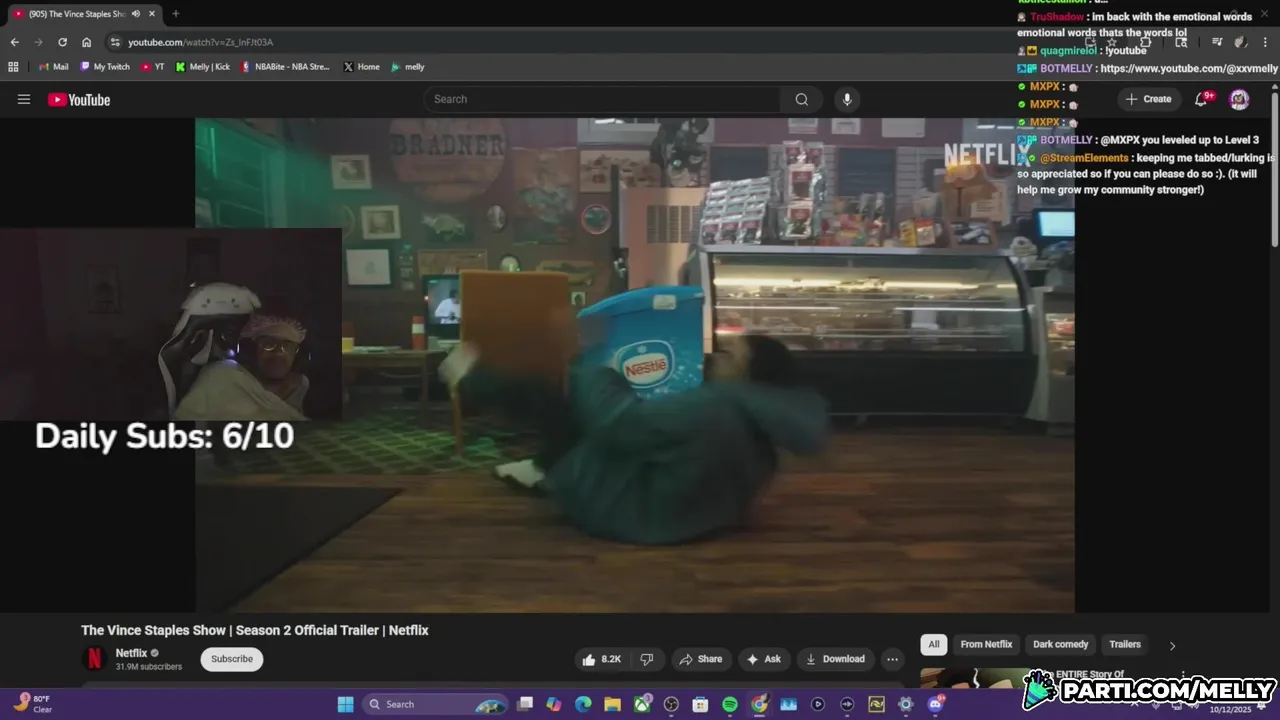Open the YouTube hamburger guide menu
This screenshot has width=1280, height=720.
pos(24,99)
